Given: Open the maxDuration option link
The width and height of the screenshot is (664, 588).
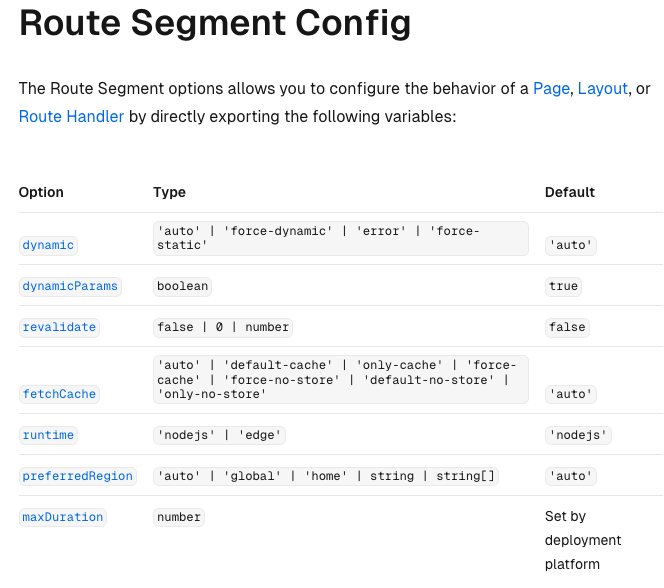Looking at the screenshot, I should click(63, 517).
